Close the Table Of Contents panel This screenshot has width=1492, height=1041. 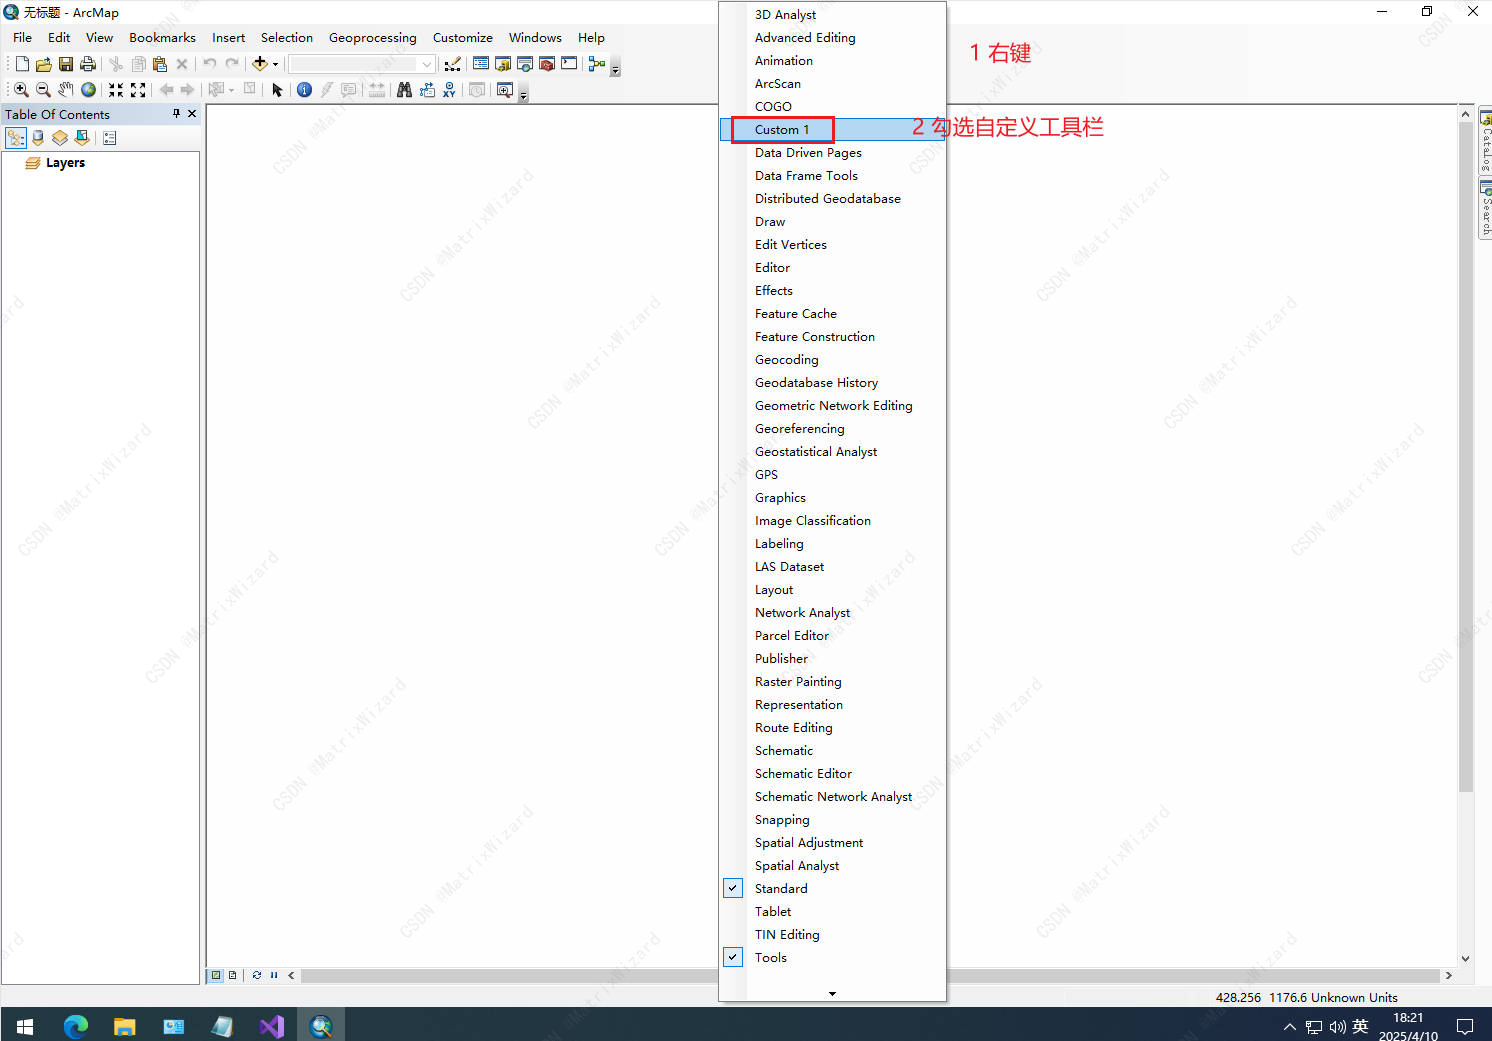[192, 114]
